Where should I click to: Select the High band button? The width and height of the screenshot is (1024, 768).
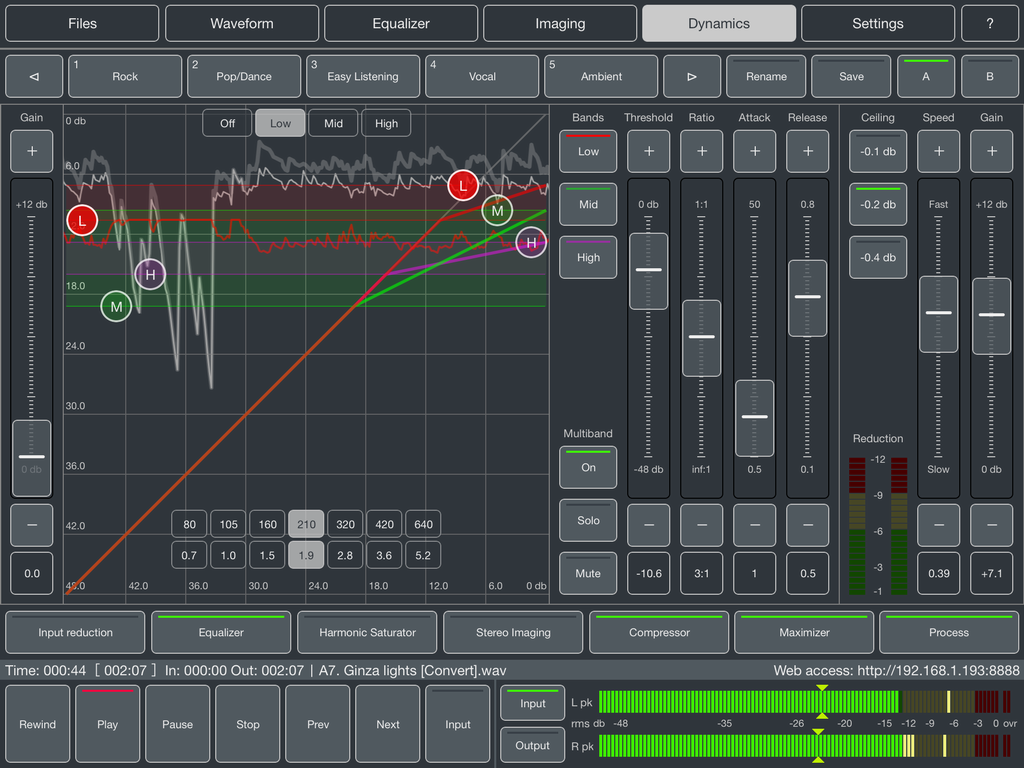point(588,257)
